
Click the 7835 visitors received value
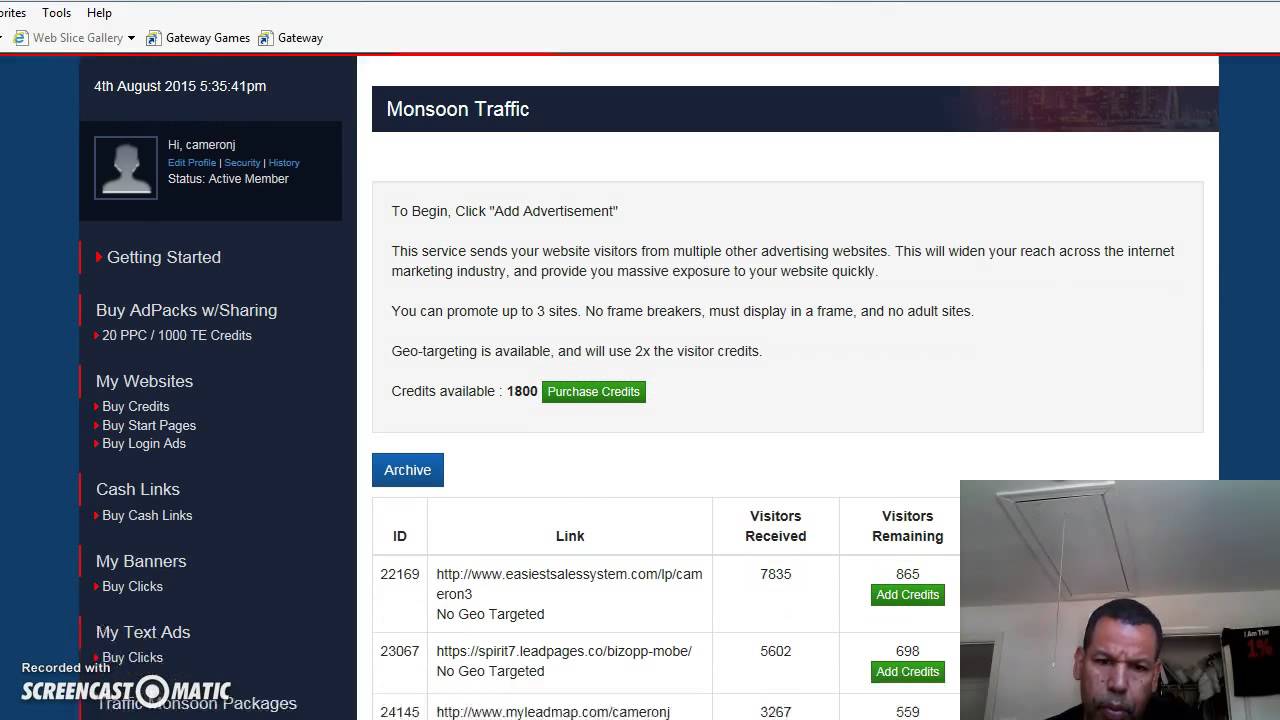[776, 574]
